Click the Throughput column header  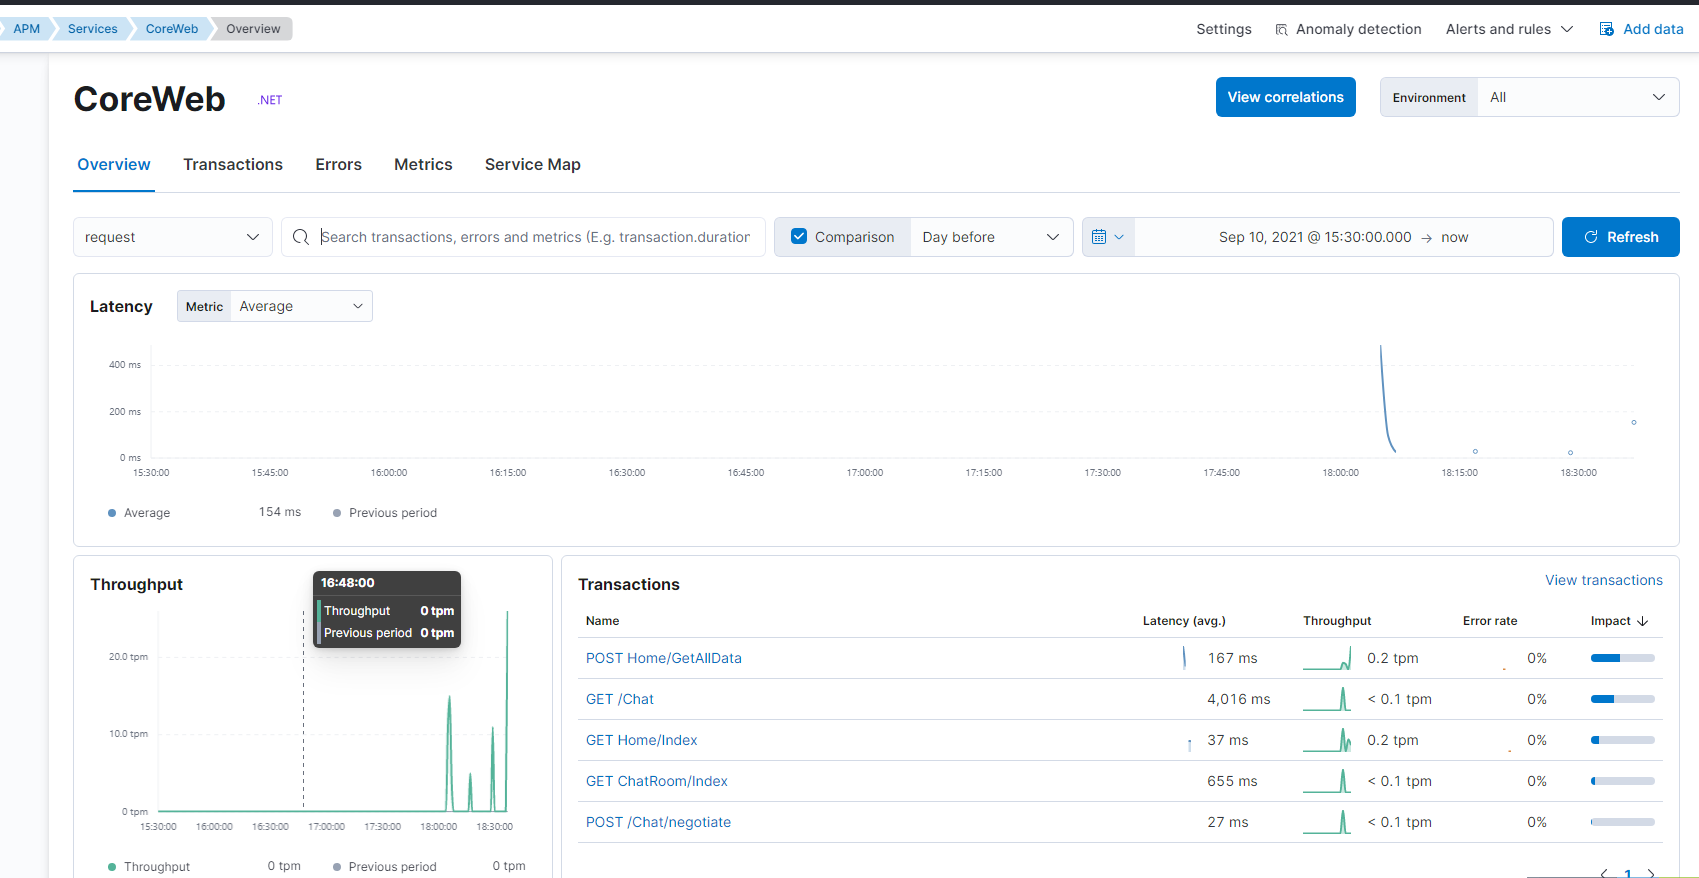coord(1337,621)
